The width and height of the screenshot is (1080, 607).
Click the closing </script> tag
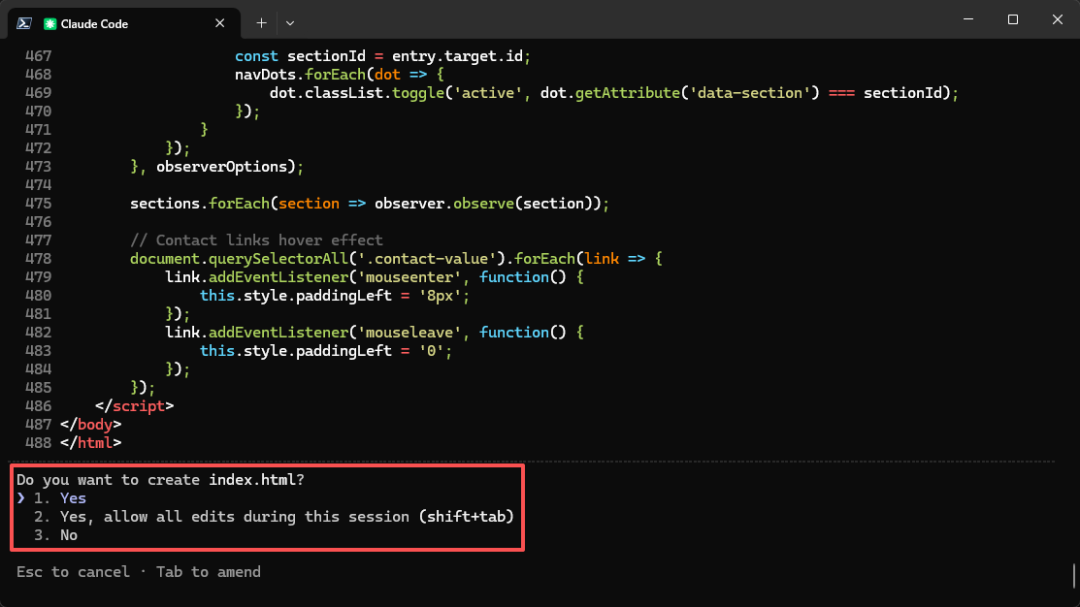point(134,407)
